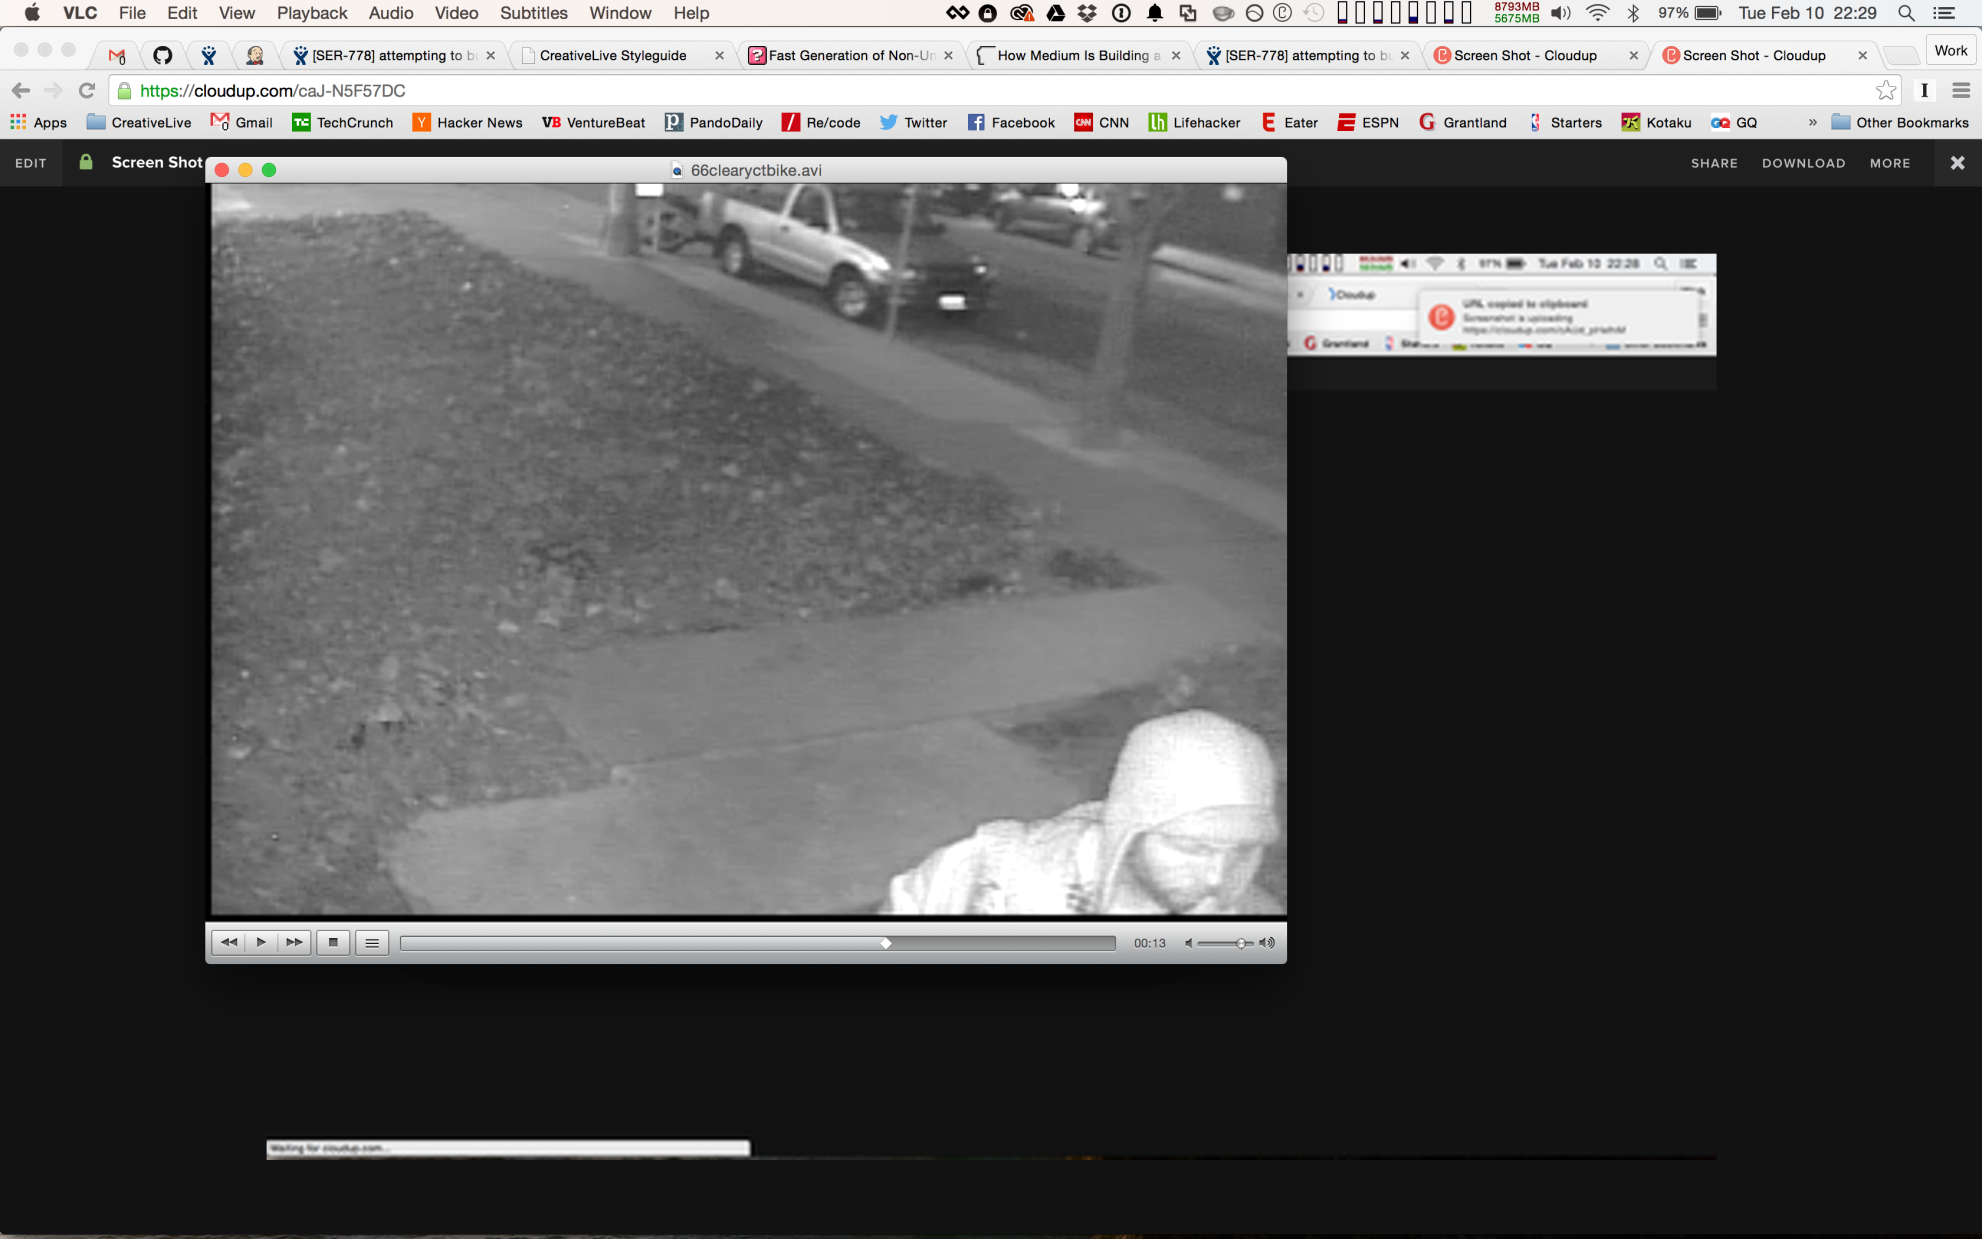Click the VLC fast-forward button
1982x1239 pixels.
294,942
